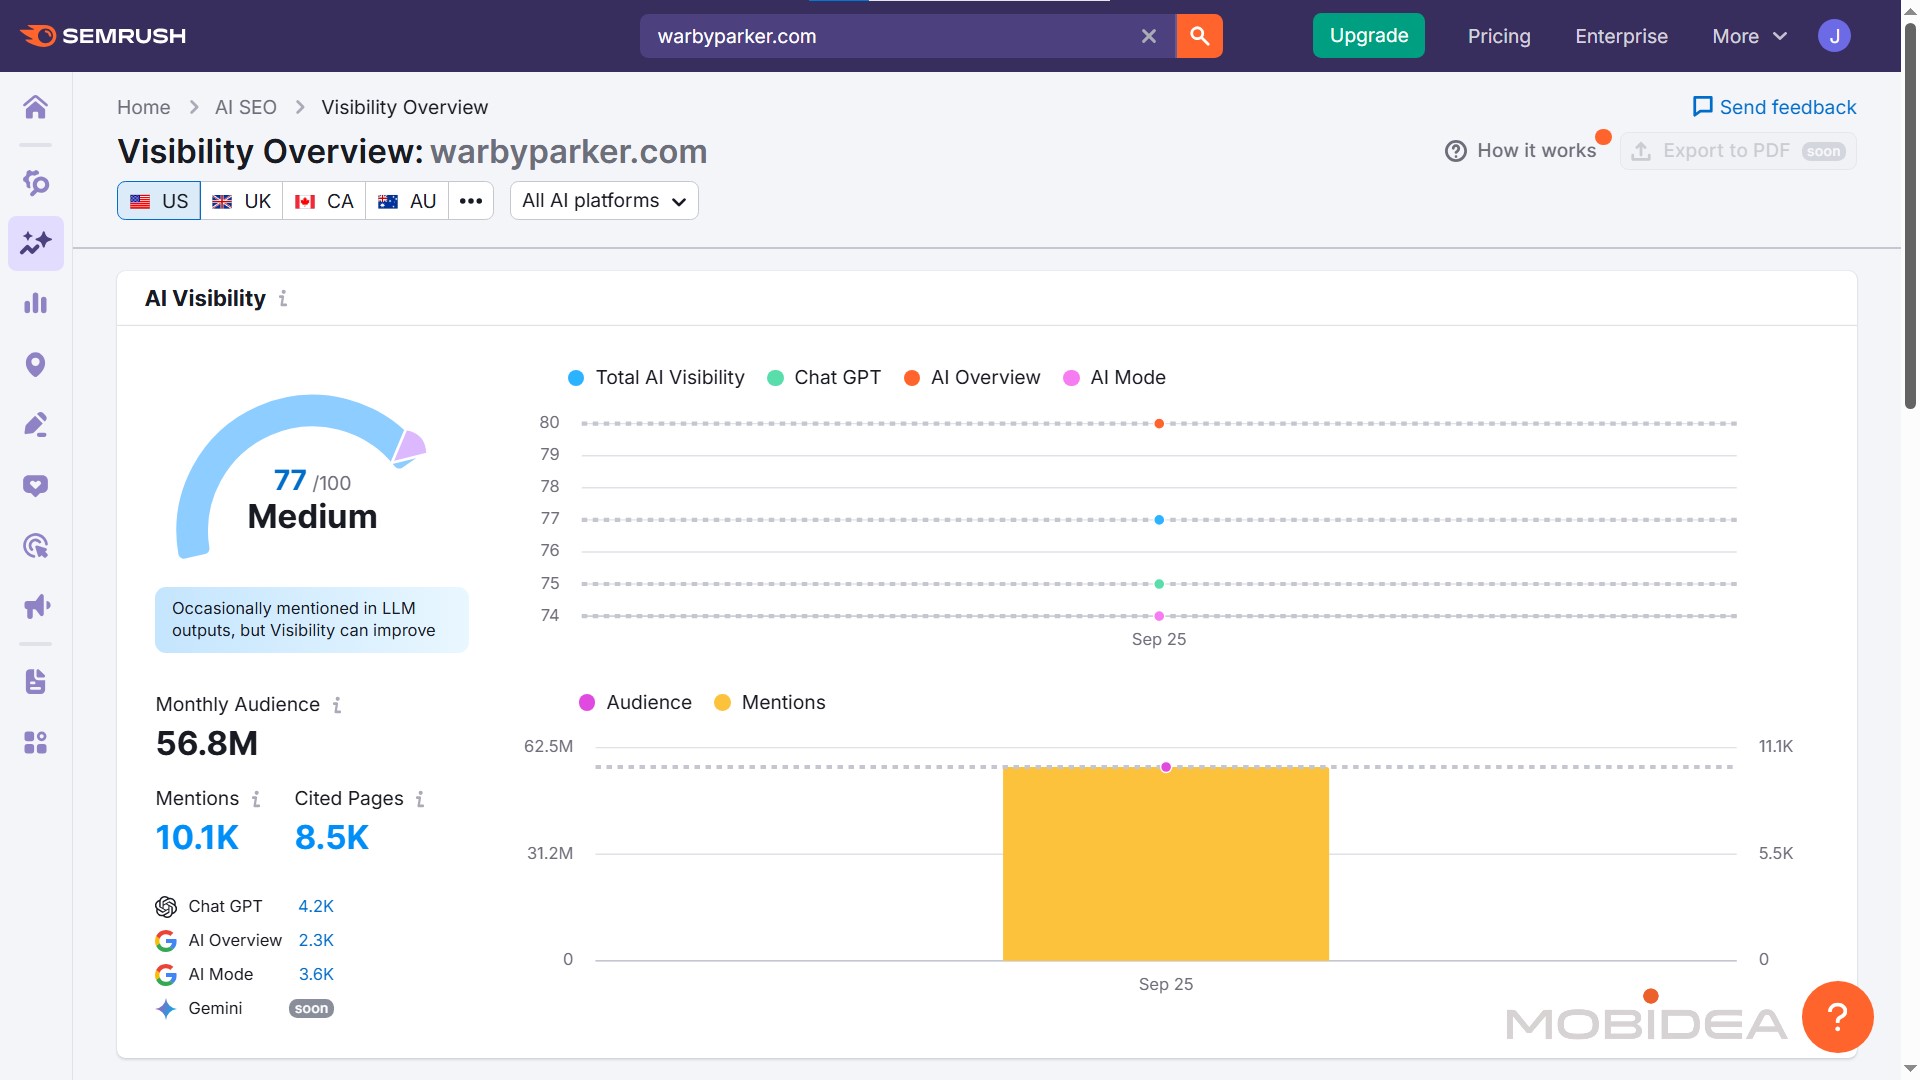Switch to the UK country tab

241,200
